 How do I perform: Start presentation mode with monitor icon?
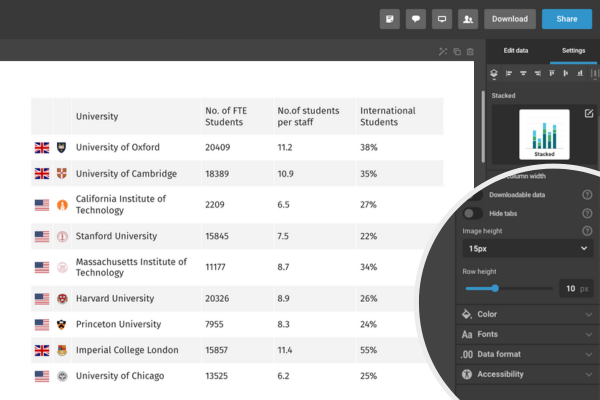[442, 19]
